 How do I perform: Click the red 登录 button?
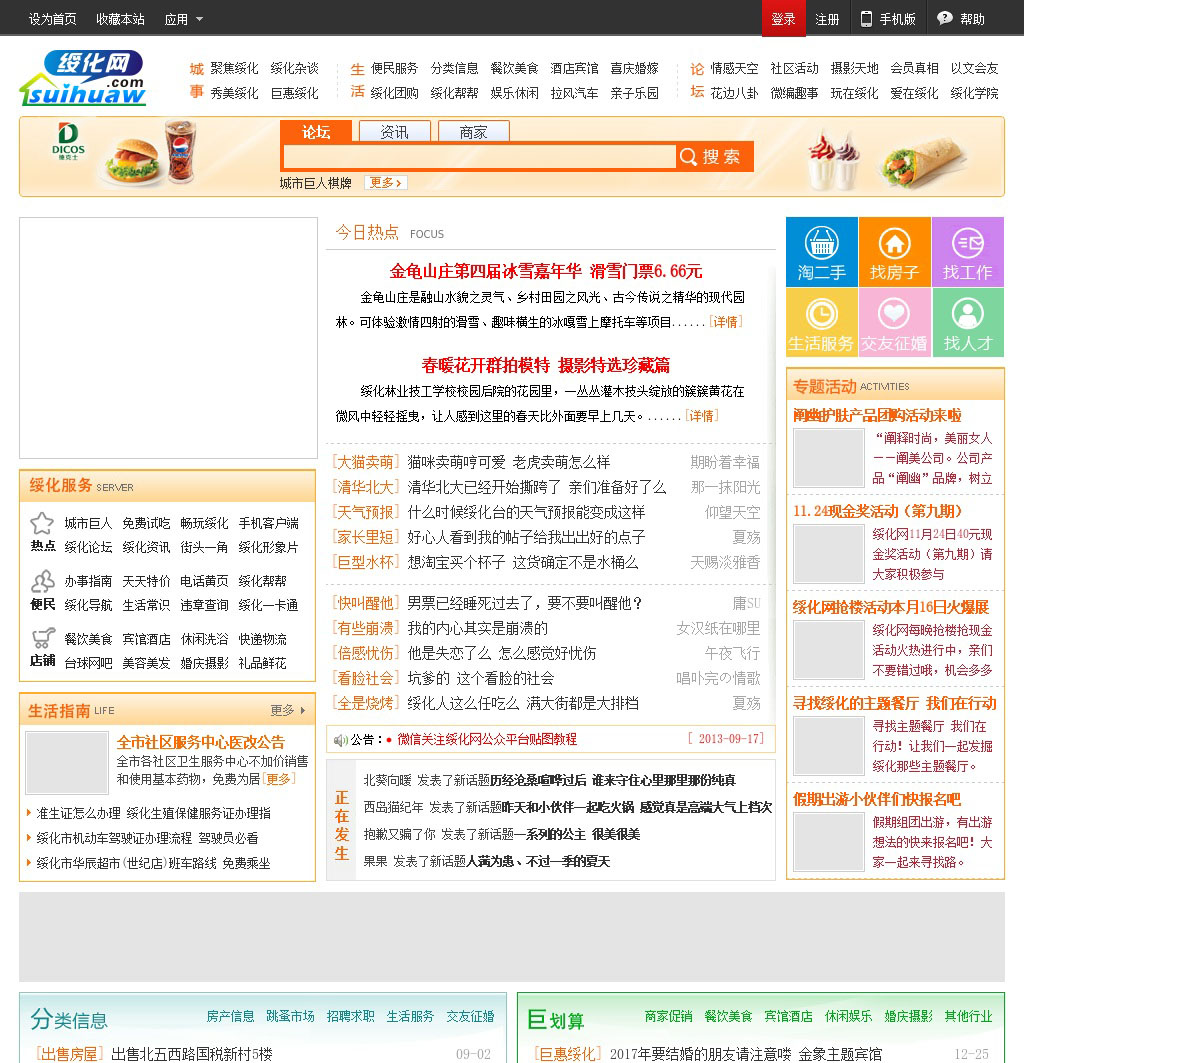[x=783, y=19]
